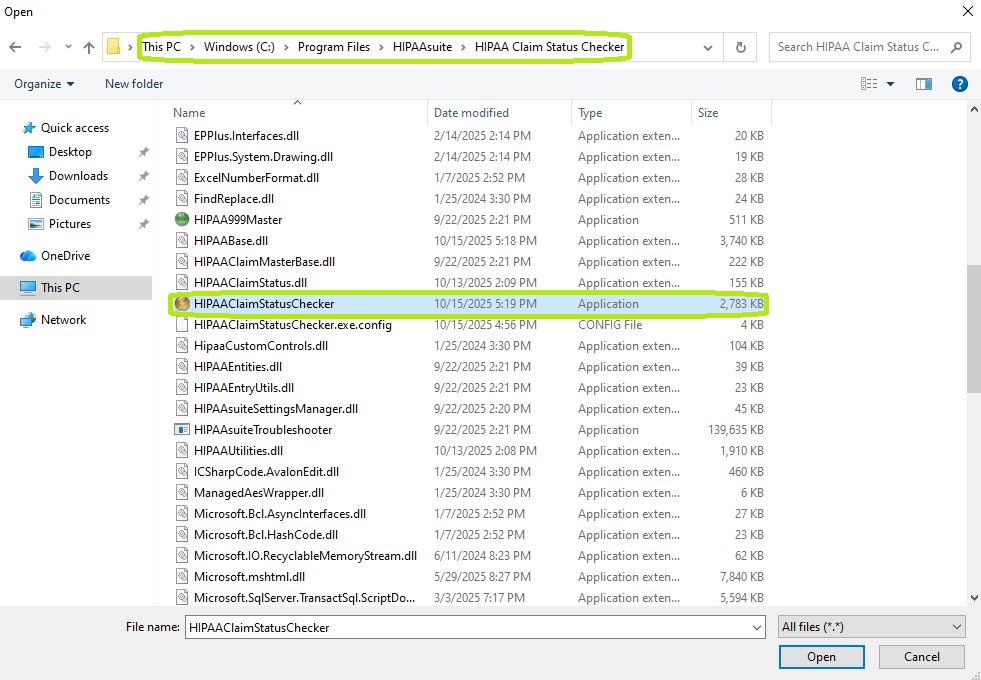Select the ExcelNumberFormat.dll file
Screen dimensions: 981x680
[x=256, y=178]
